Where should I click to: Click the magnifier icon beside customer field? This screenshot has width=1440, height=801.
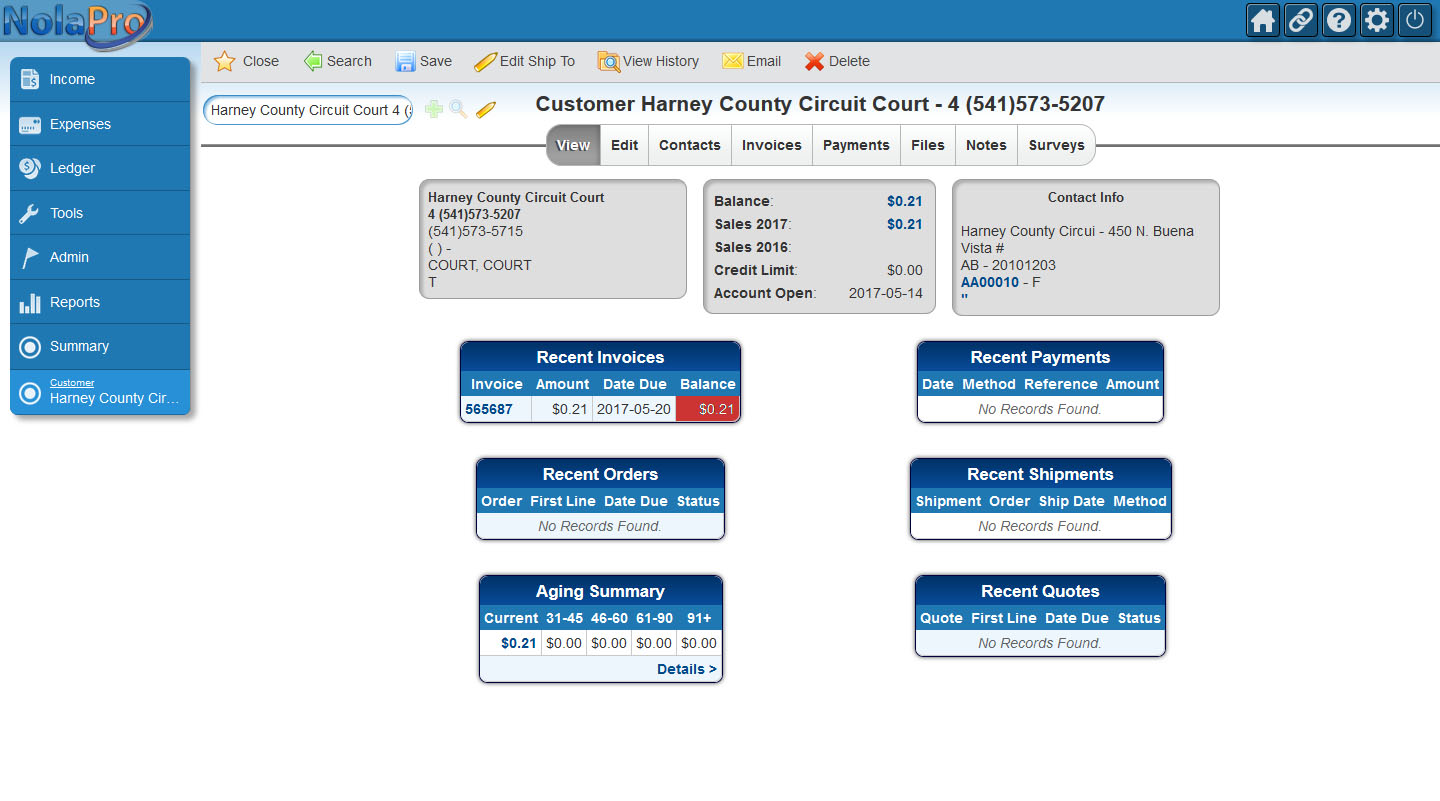point(459,110)
